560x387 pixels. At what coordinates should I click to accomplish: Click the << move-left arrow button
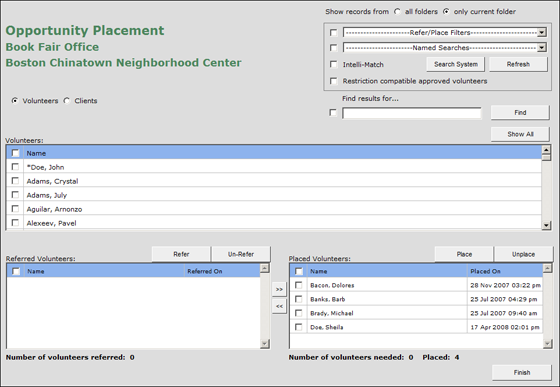coord(279,306)
